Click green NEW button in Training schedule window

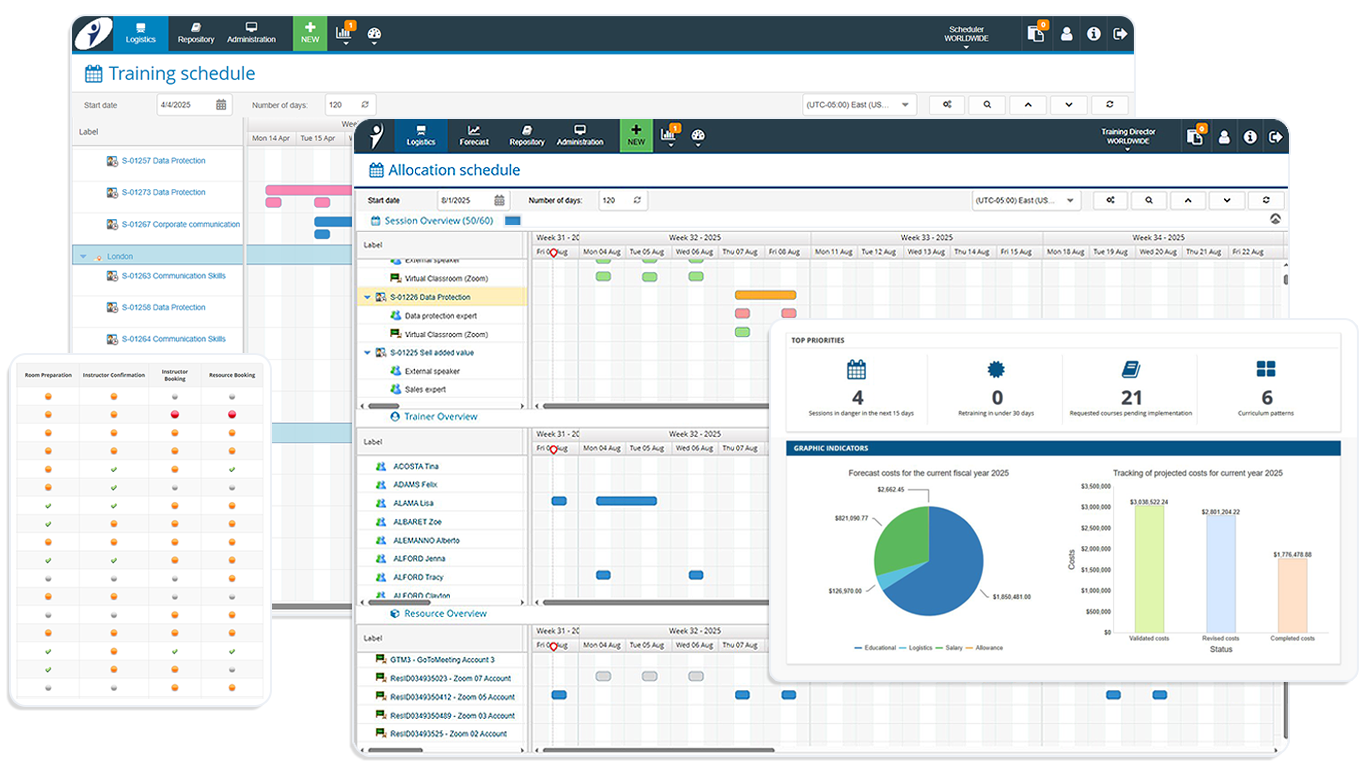[x=310, y=34]
